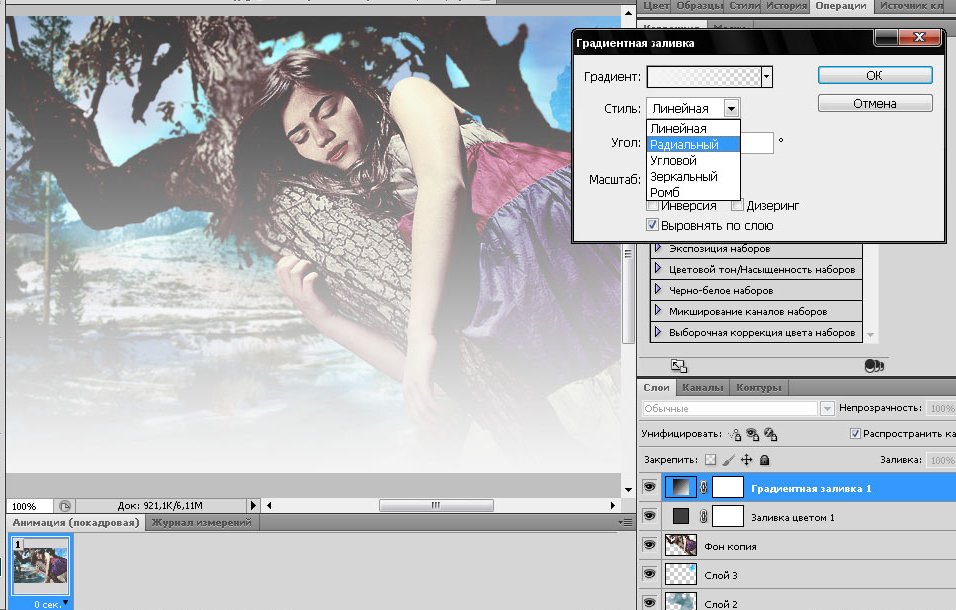The width and height of the screenshot is (956, 610).
Task: Click the Фон копия layer thumbnail
Action: pos(680,545)
